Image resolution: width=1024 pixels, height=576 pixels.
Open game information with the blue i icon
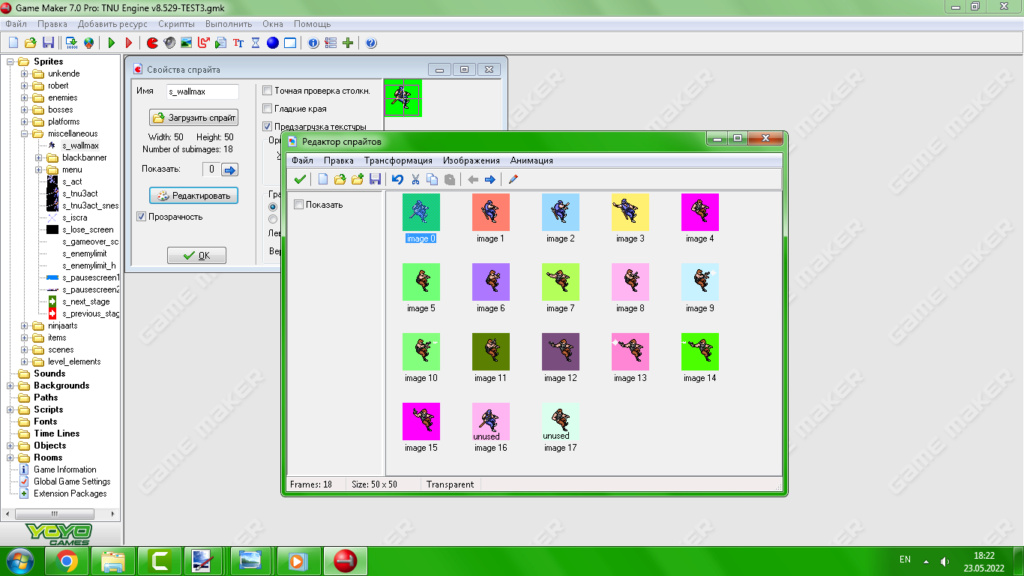pyautogui.click(x=313, y=43)
